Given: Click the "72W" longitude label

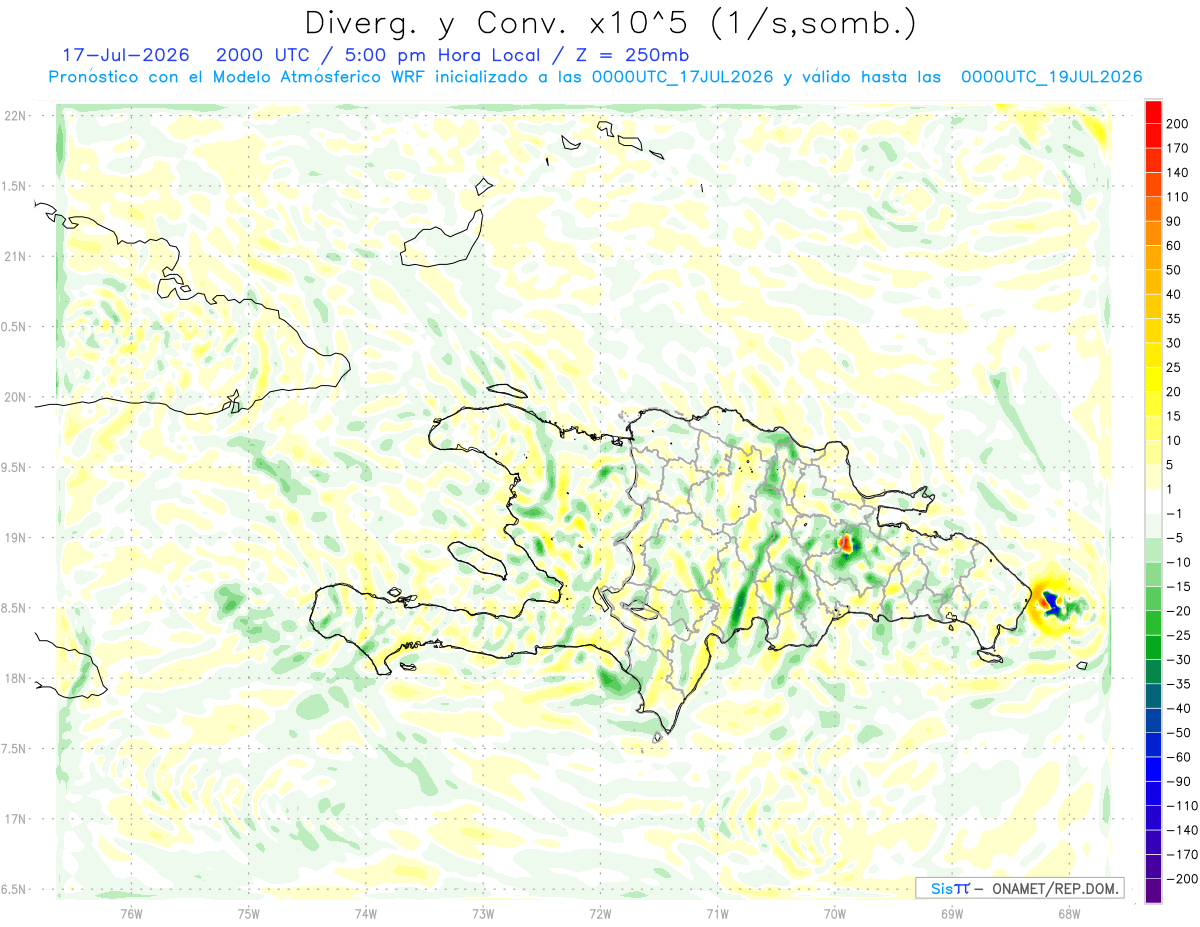Looking at the screenshot, I should (600, 913).
